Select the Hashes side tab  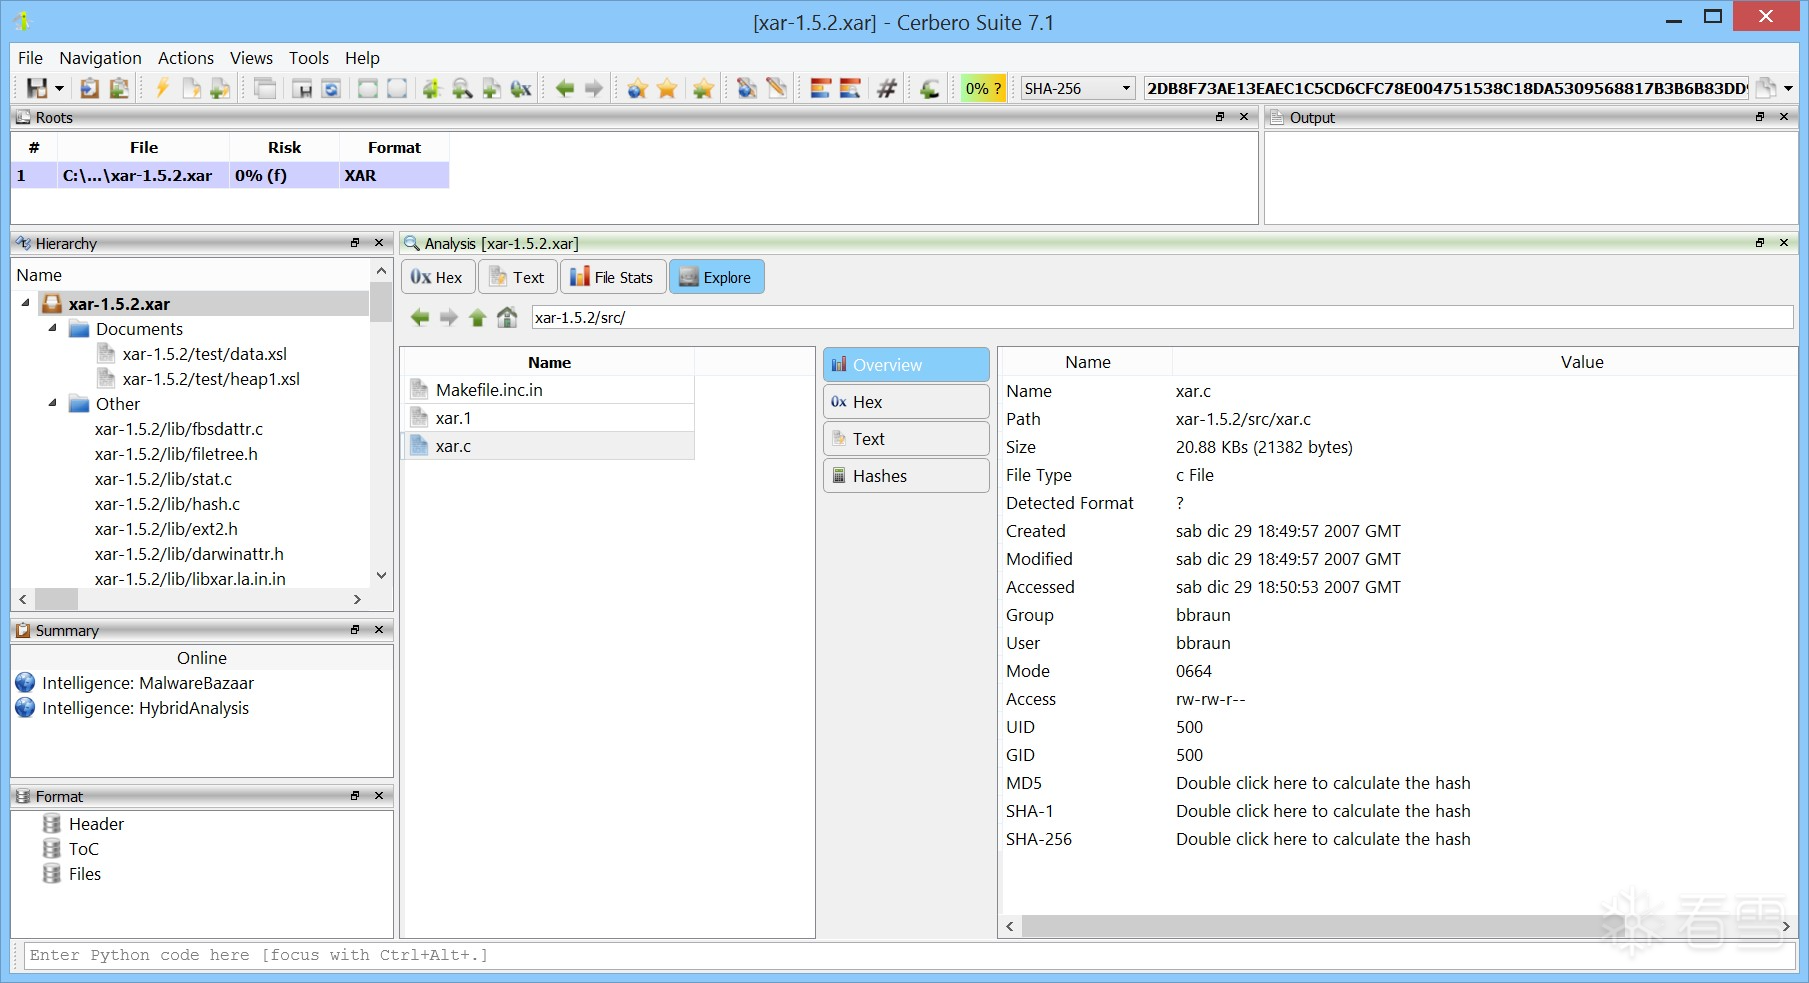point(906,476)
